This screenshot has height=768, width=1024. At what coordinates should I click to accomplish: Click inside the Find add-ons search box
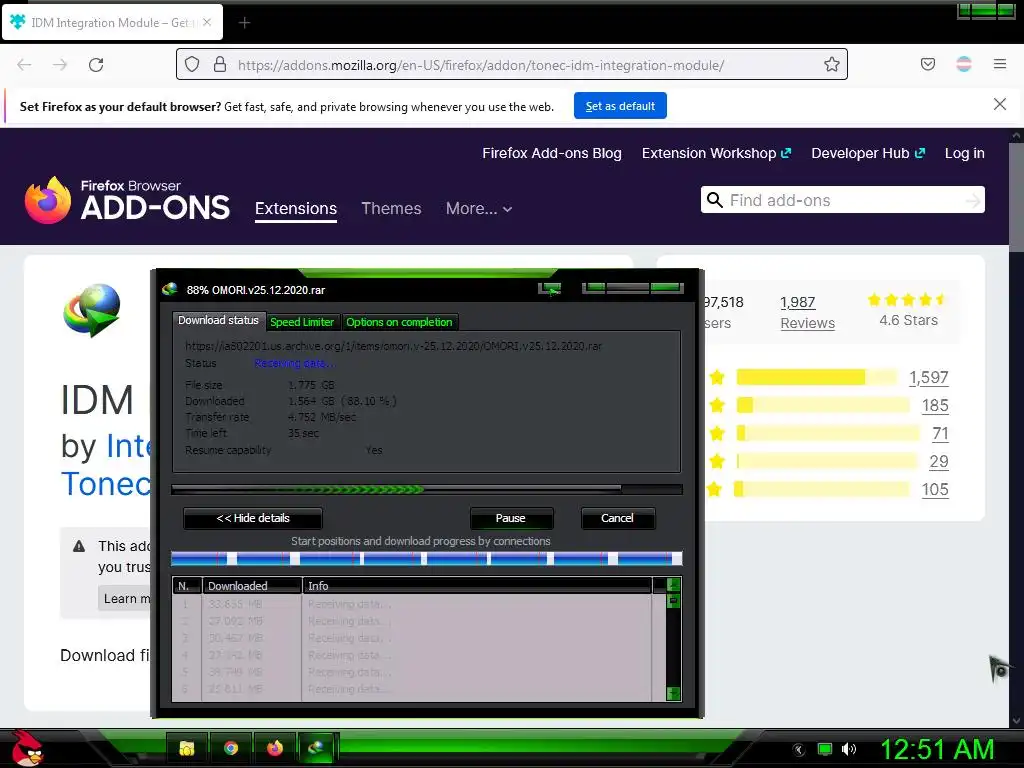coord(842,200)
